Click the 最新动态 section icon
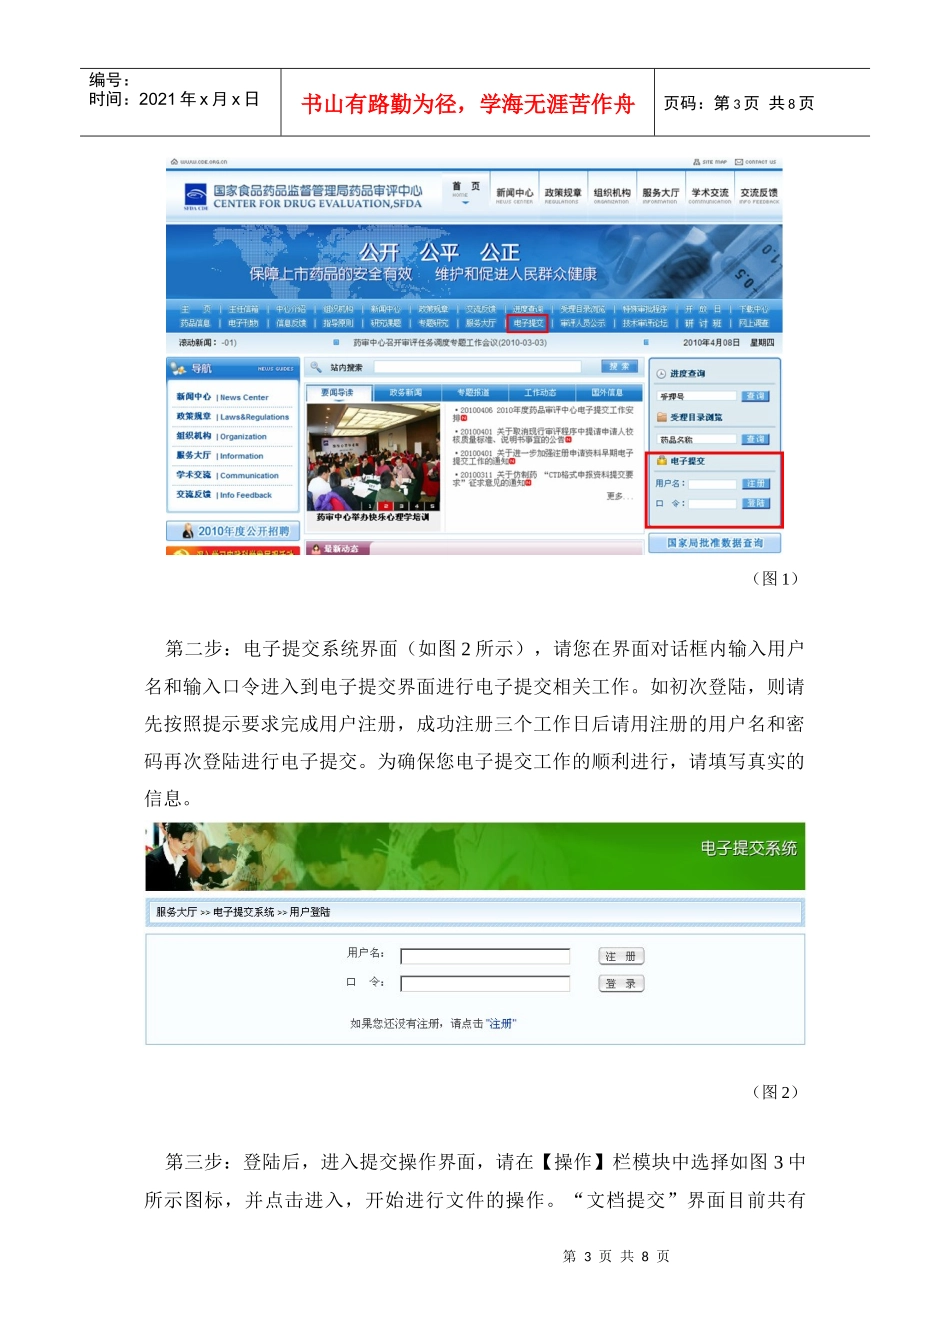The width and height of the screenshot is (950, 1344). (x=315, y=548)
